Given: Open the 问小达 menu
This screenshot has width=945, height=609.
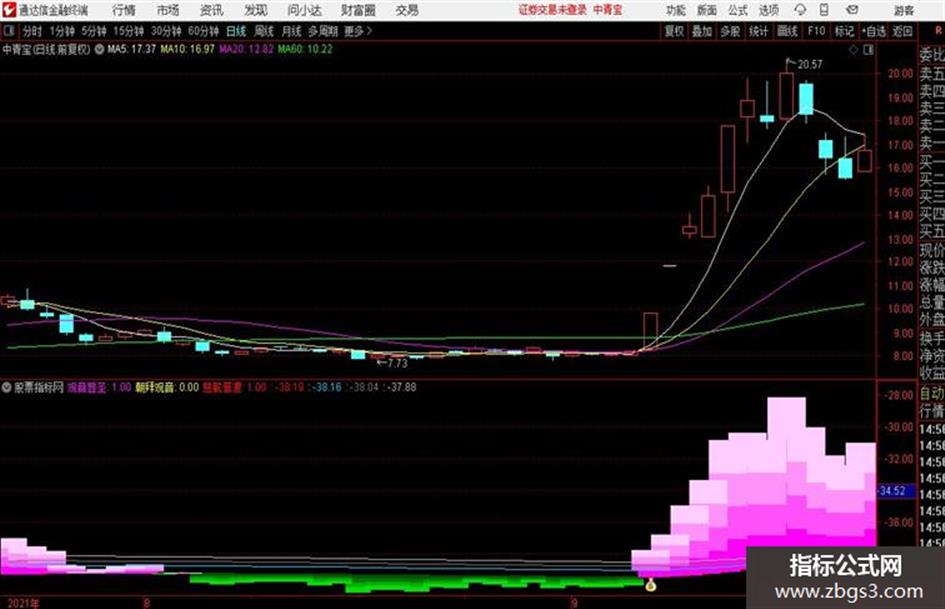Looking at the screenshot, I should (304, 10).
